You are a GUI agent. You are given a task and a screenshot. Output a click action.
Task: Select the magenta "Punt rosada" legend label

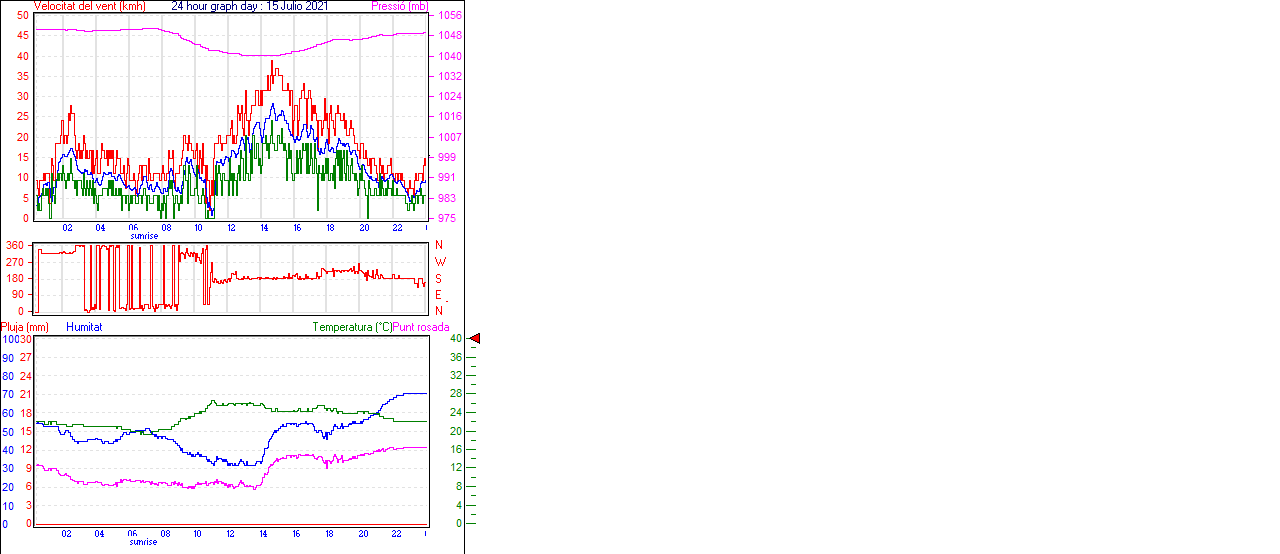[421, 327]
